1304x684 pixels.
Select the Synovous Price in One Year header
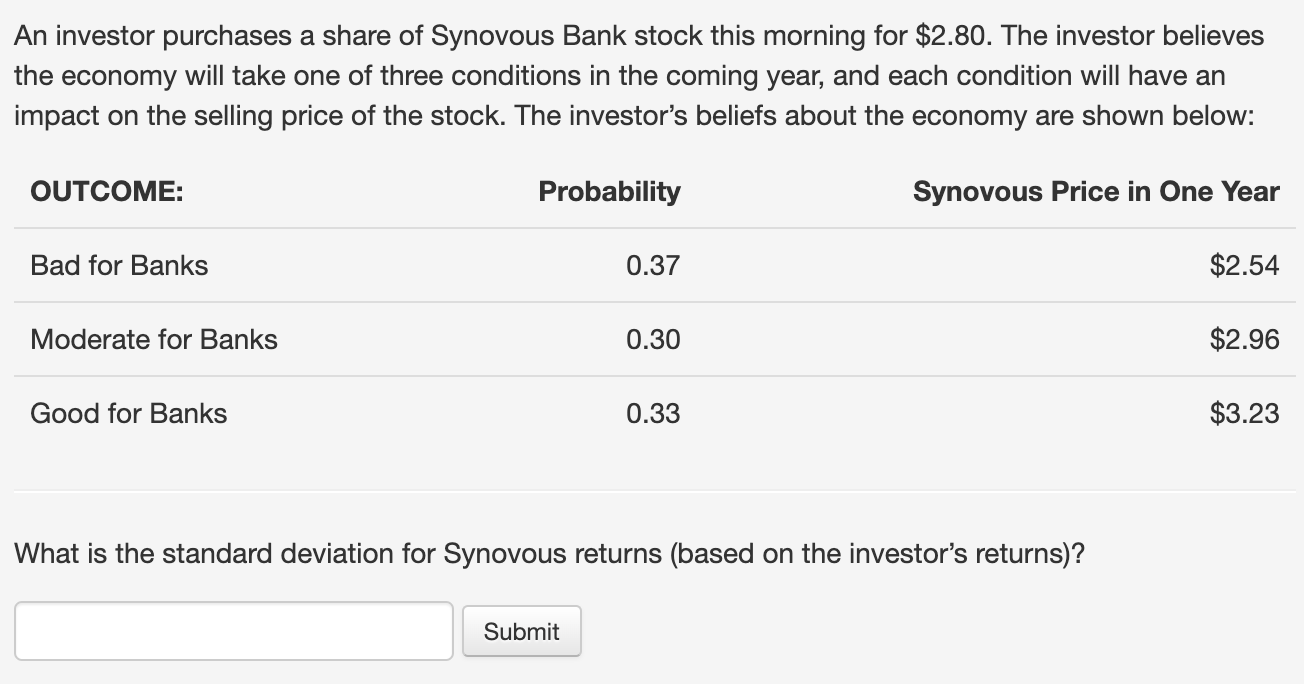click(1095, 192)
